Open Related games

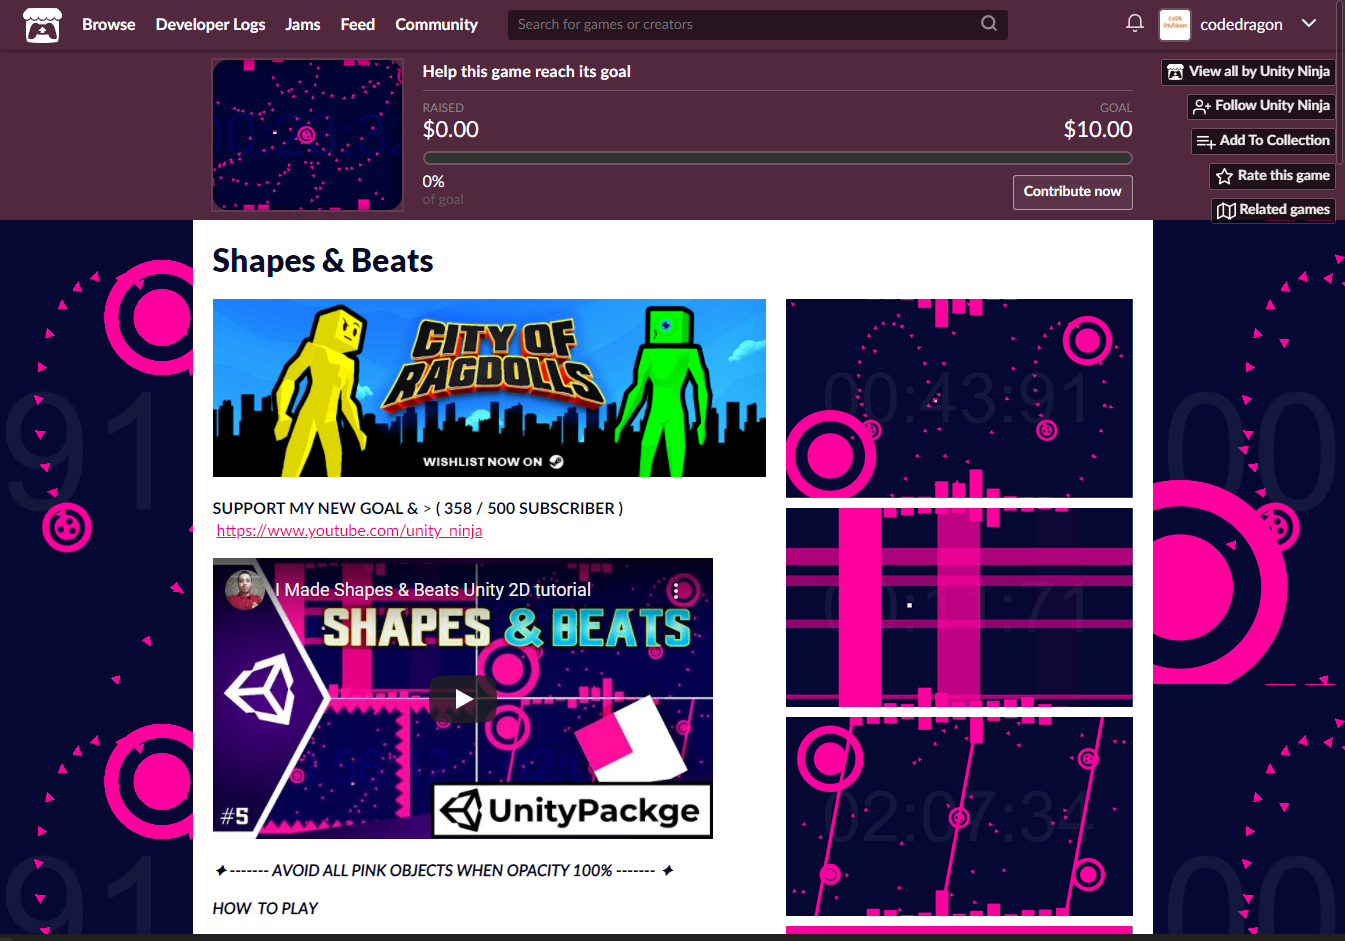click(x=1274, y=210)
